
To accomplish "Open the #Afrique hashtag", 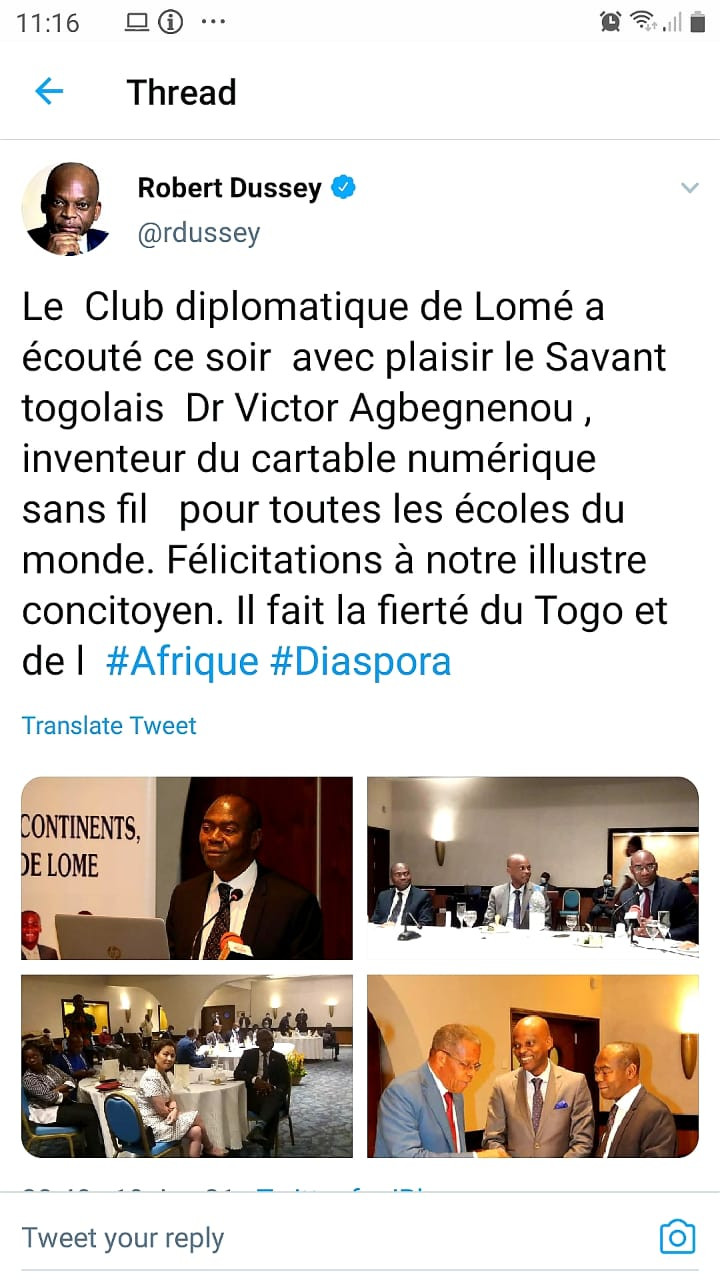I will pos(182,661).
